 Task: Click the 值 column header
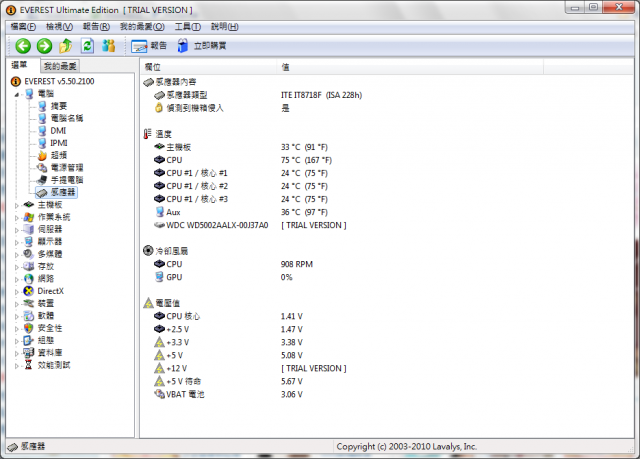410,67
